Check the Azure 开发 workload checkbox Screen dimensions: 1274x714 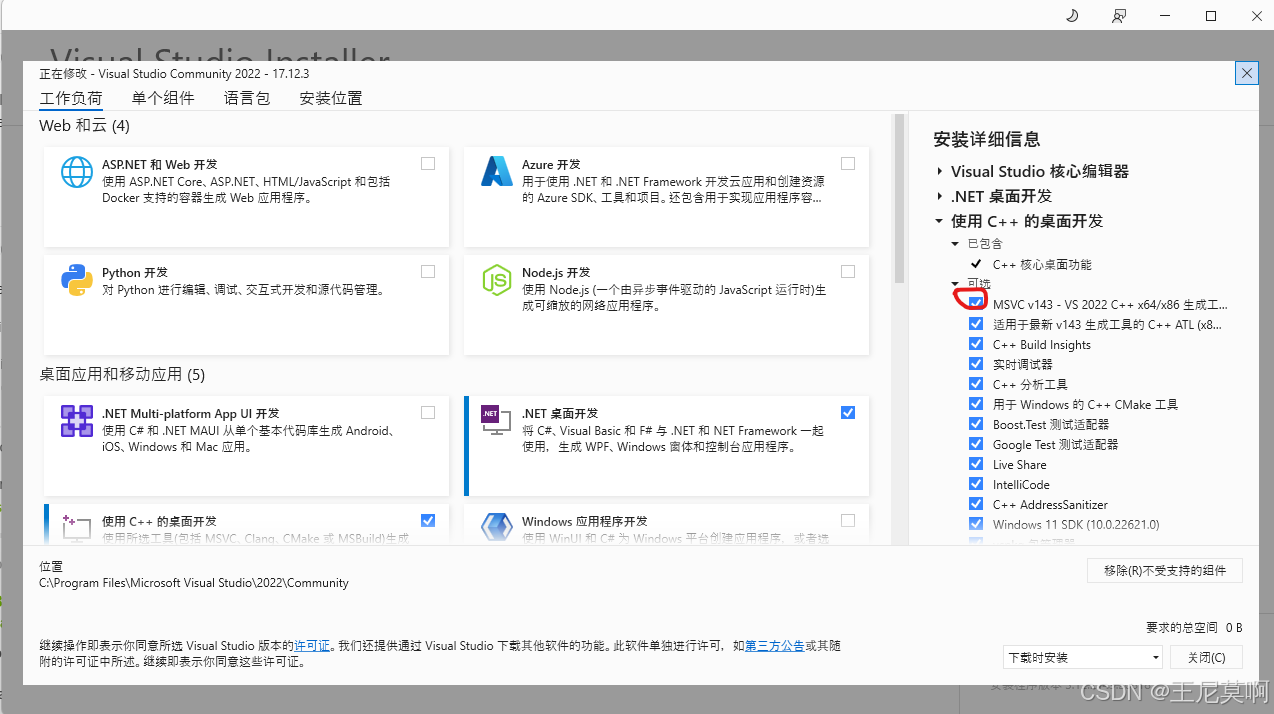848,163
